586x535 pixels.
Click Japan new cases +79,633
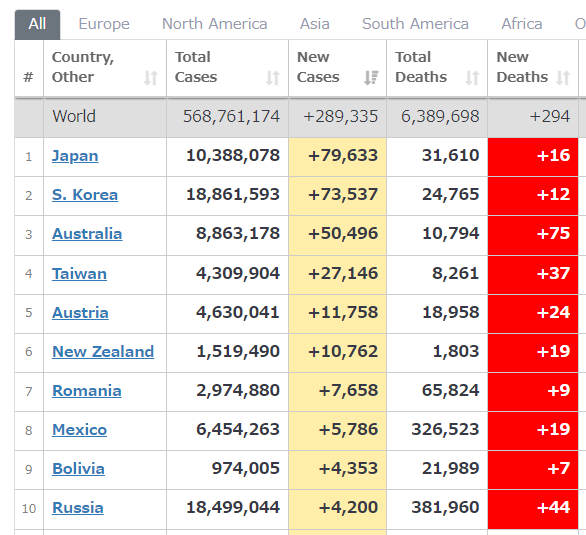[343, 155]
